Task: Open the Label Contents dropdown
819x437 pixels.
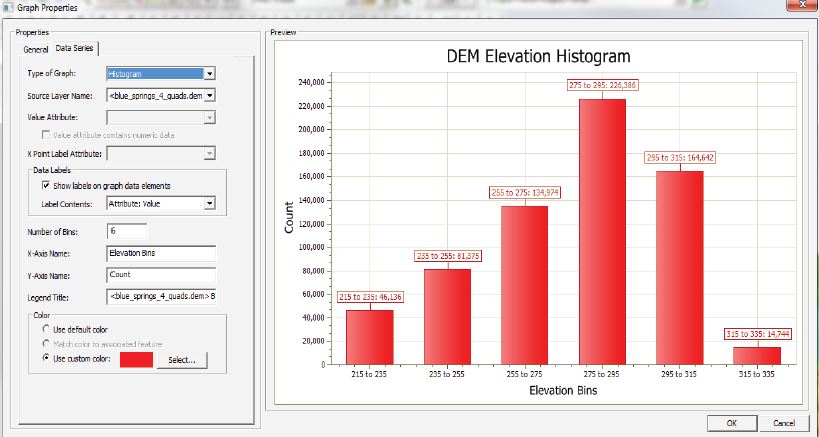Action: coord(210,203)
